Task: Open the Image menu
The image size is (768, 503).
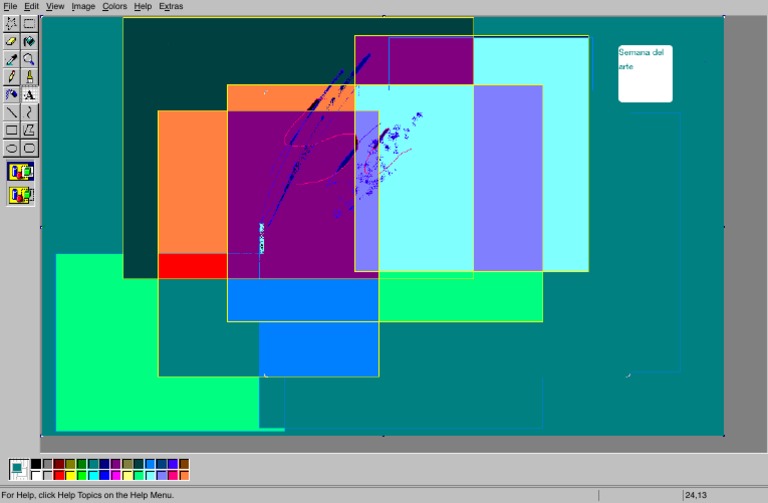Action: (x=83, y=6)
